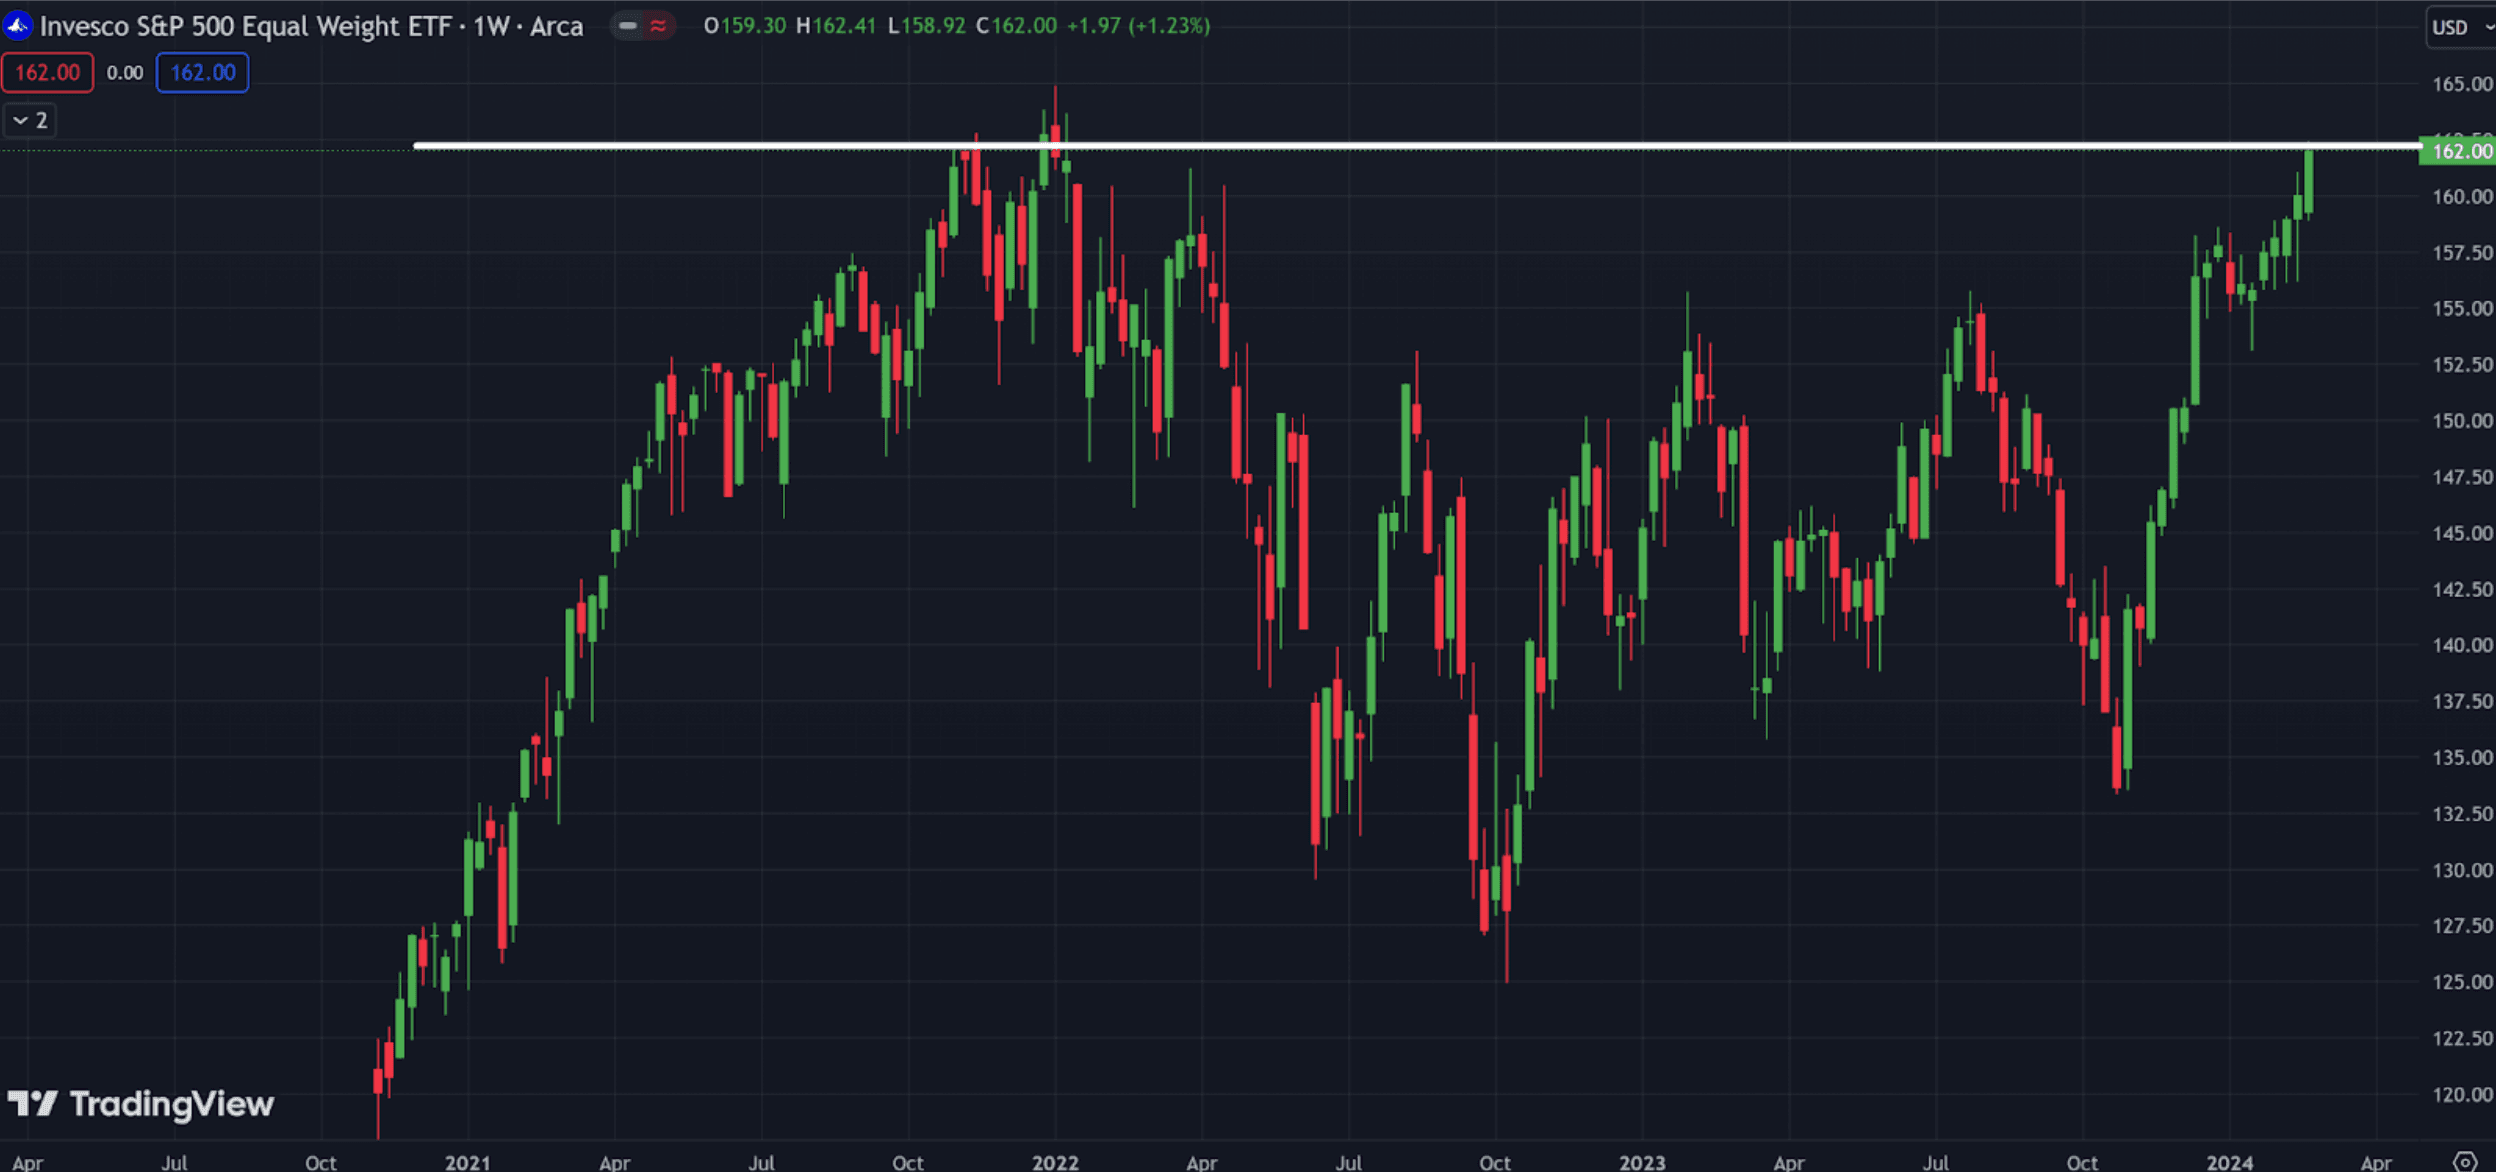
Task: Click the red approximate-data status icon
Action: coord(658,26)
